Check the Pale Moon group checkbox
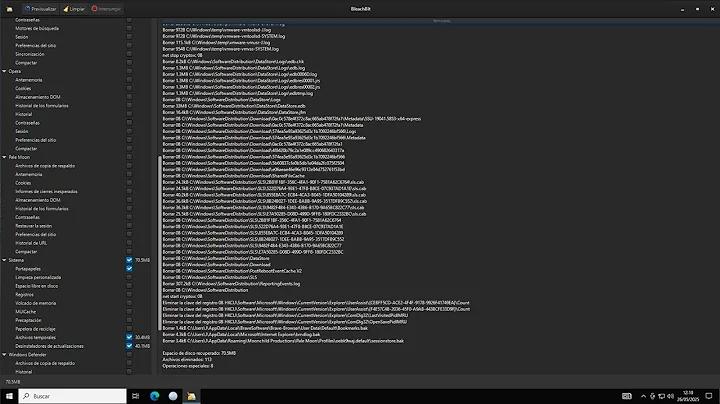 (129, 157)
